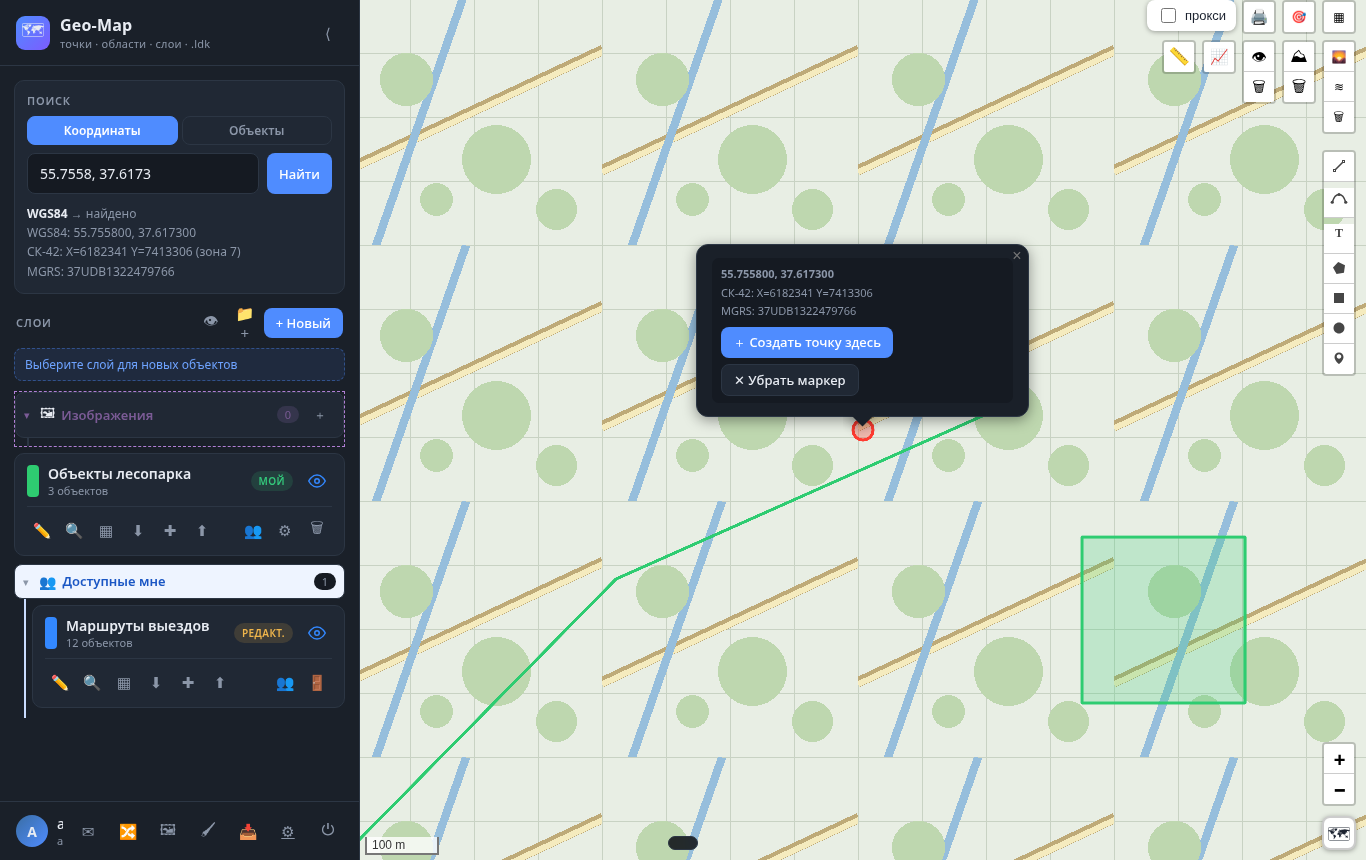This screenshot has height=860, width=1366.
Task: Close the coordinates popup
Action: point(1017,256)
